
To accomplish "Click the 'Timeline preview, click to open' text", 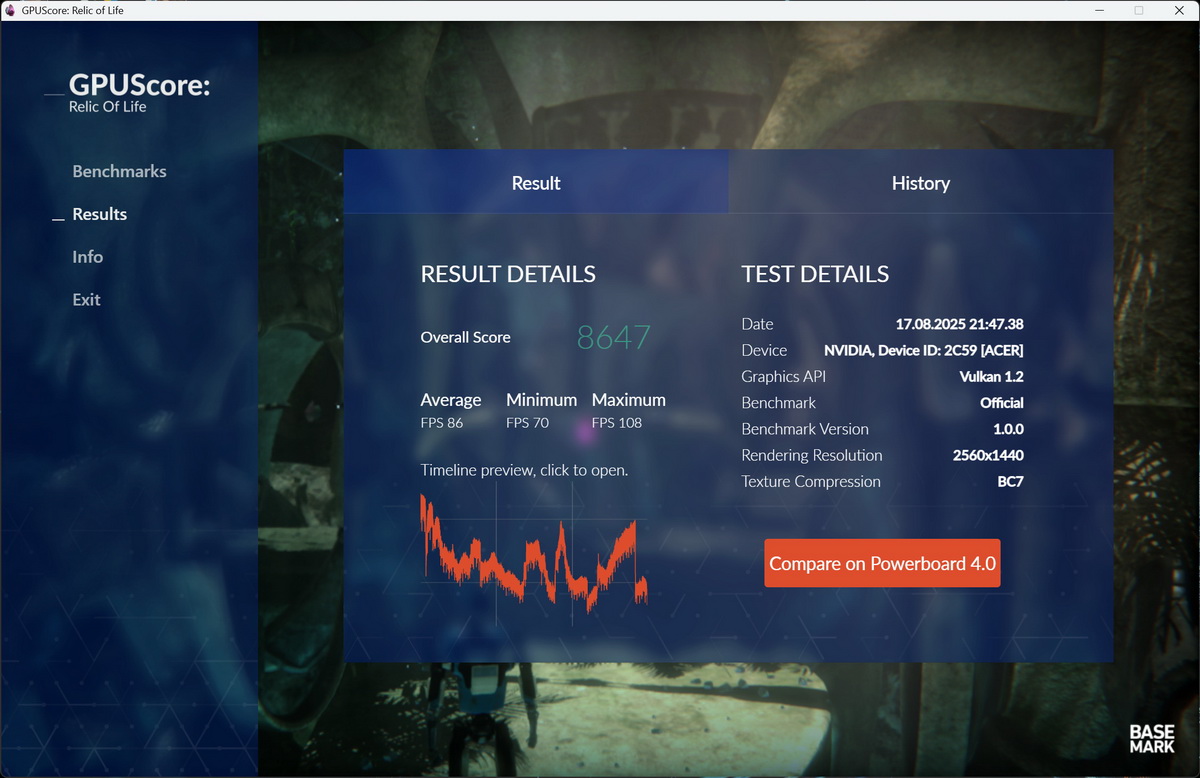I will click(524, 470).
